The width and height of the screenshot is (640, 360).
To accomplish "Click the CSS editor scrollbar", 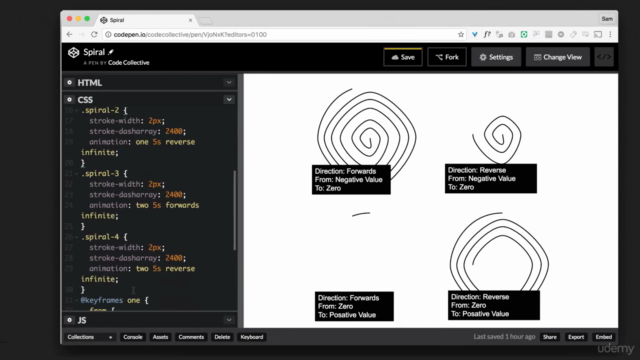I will 235,210.
